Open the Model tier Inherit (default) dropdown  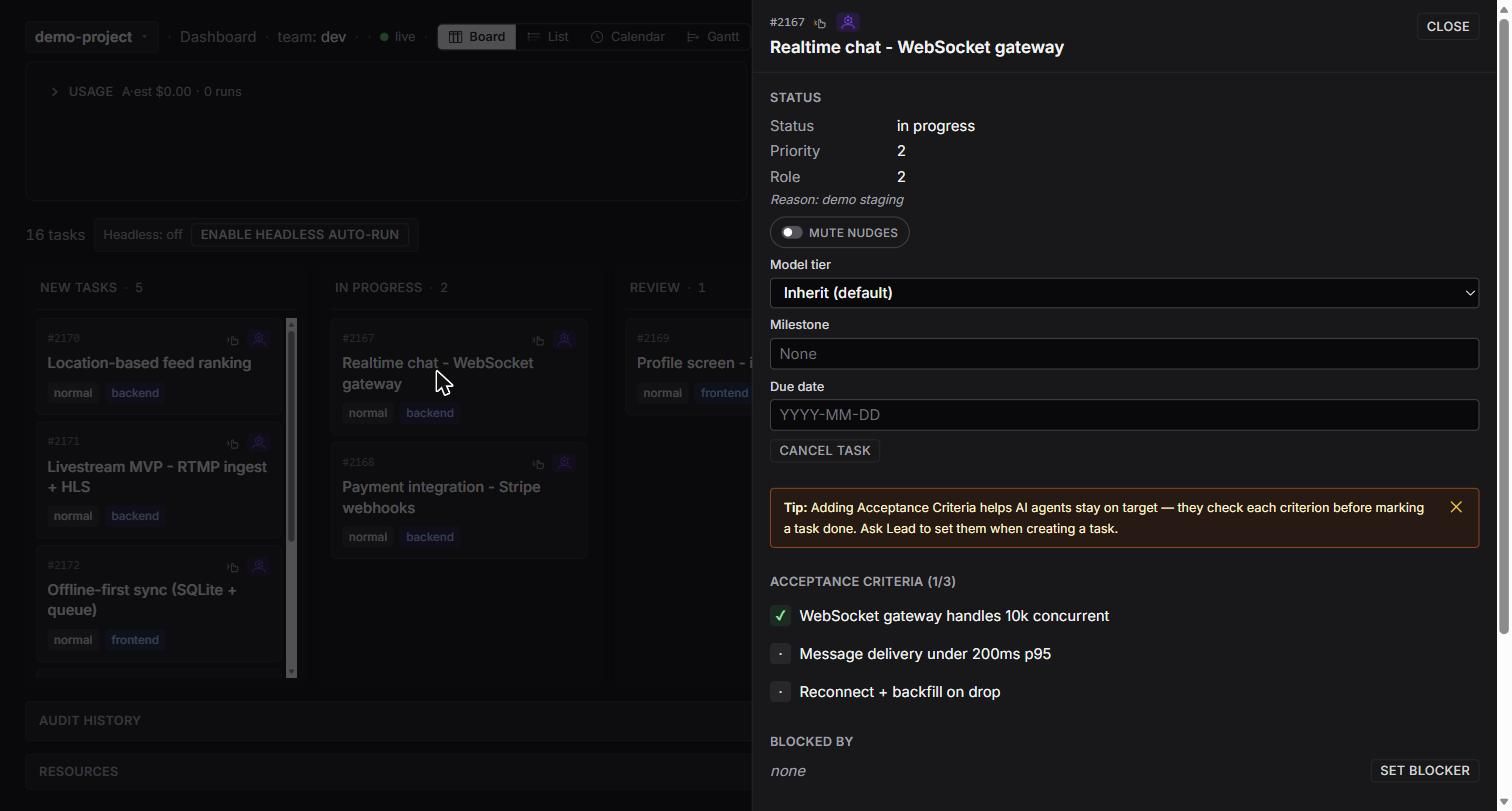(1124, 293)
